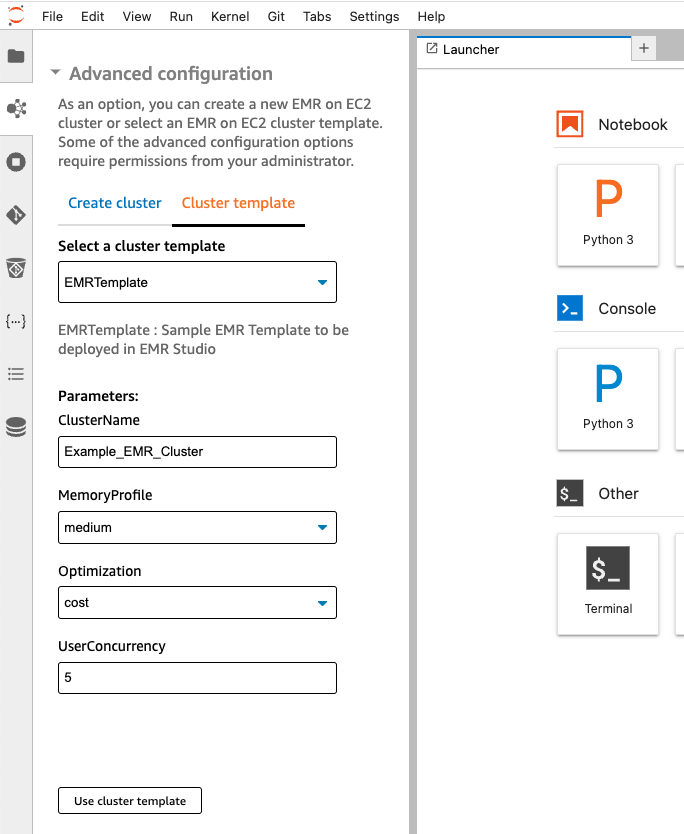
Task: Launch a Terminal from the Other section
Action: tap(607, 584)
